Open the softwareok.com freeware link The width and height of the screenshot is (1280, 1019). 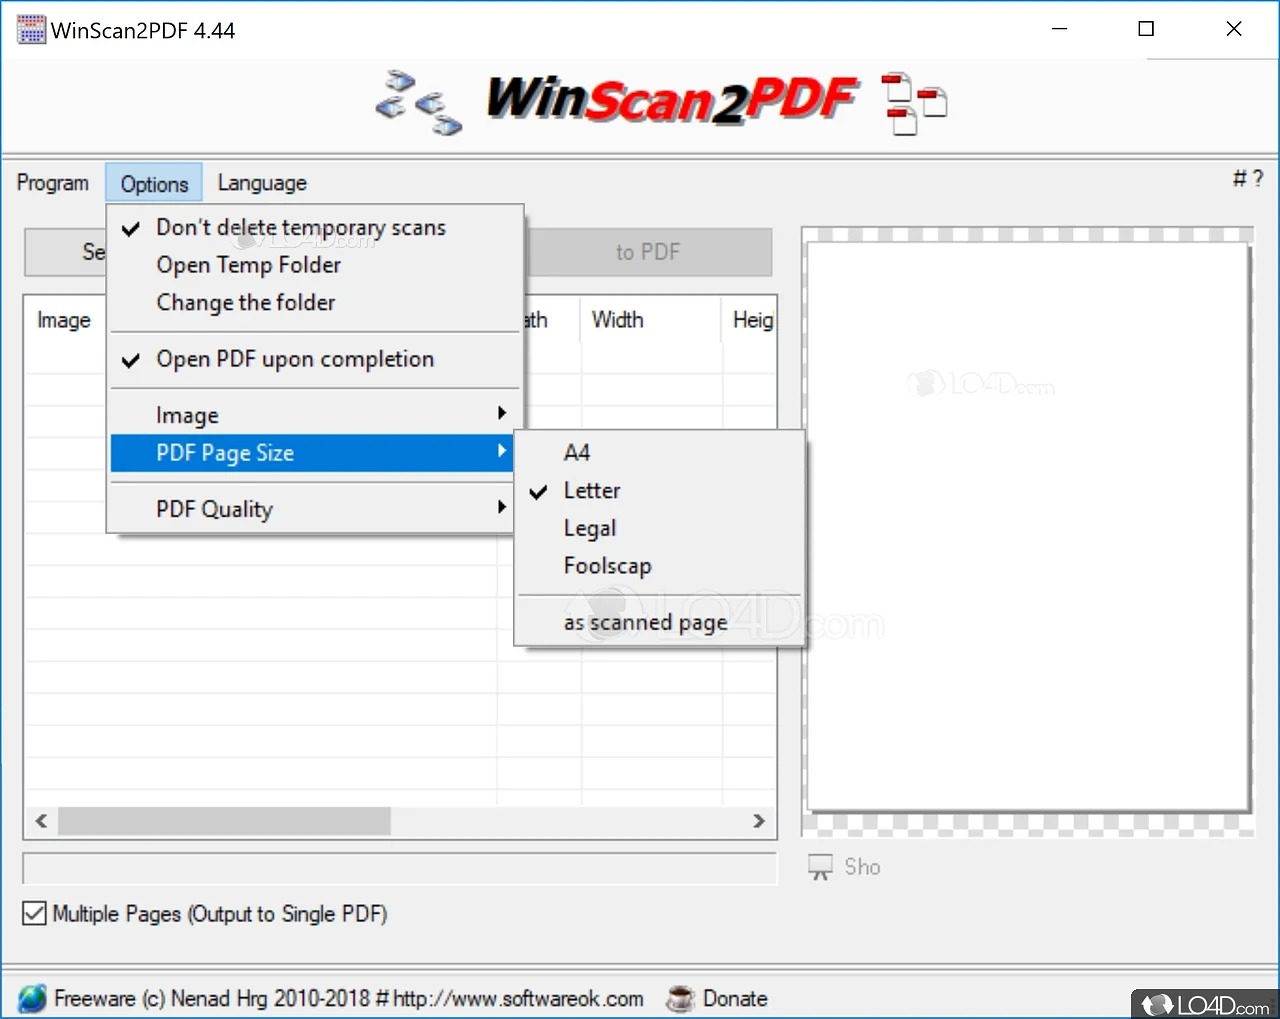[x=349, y=998]
